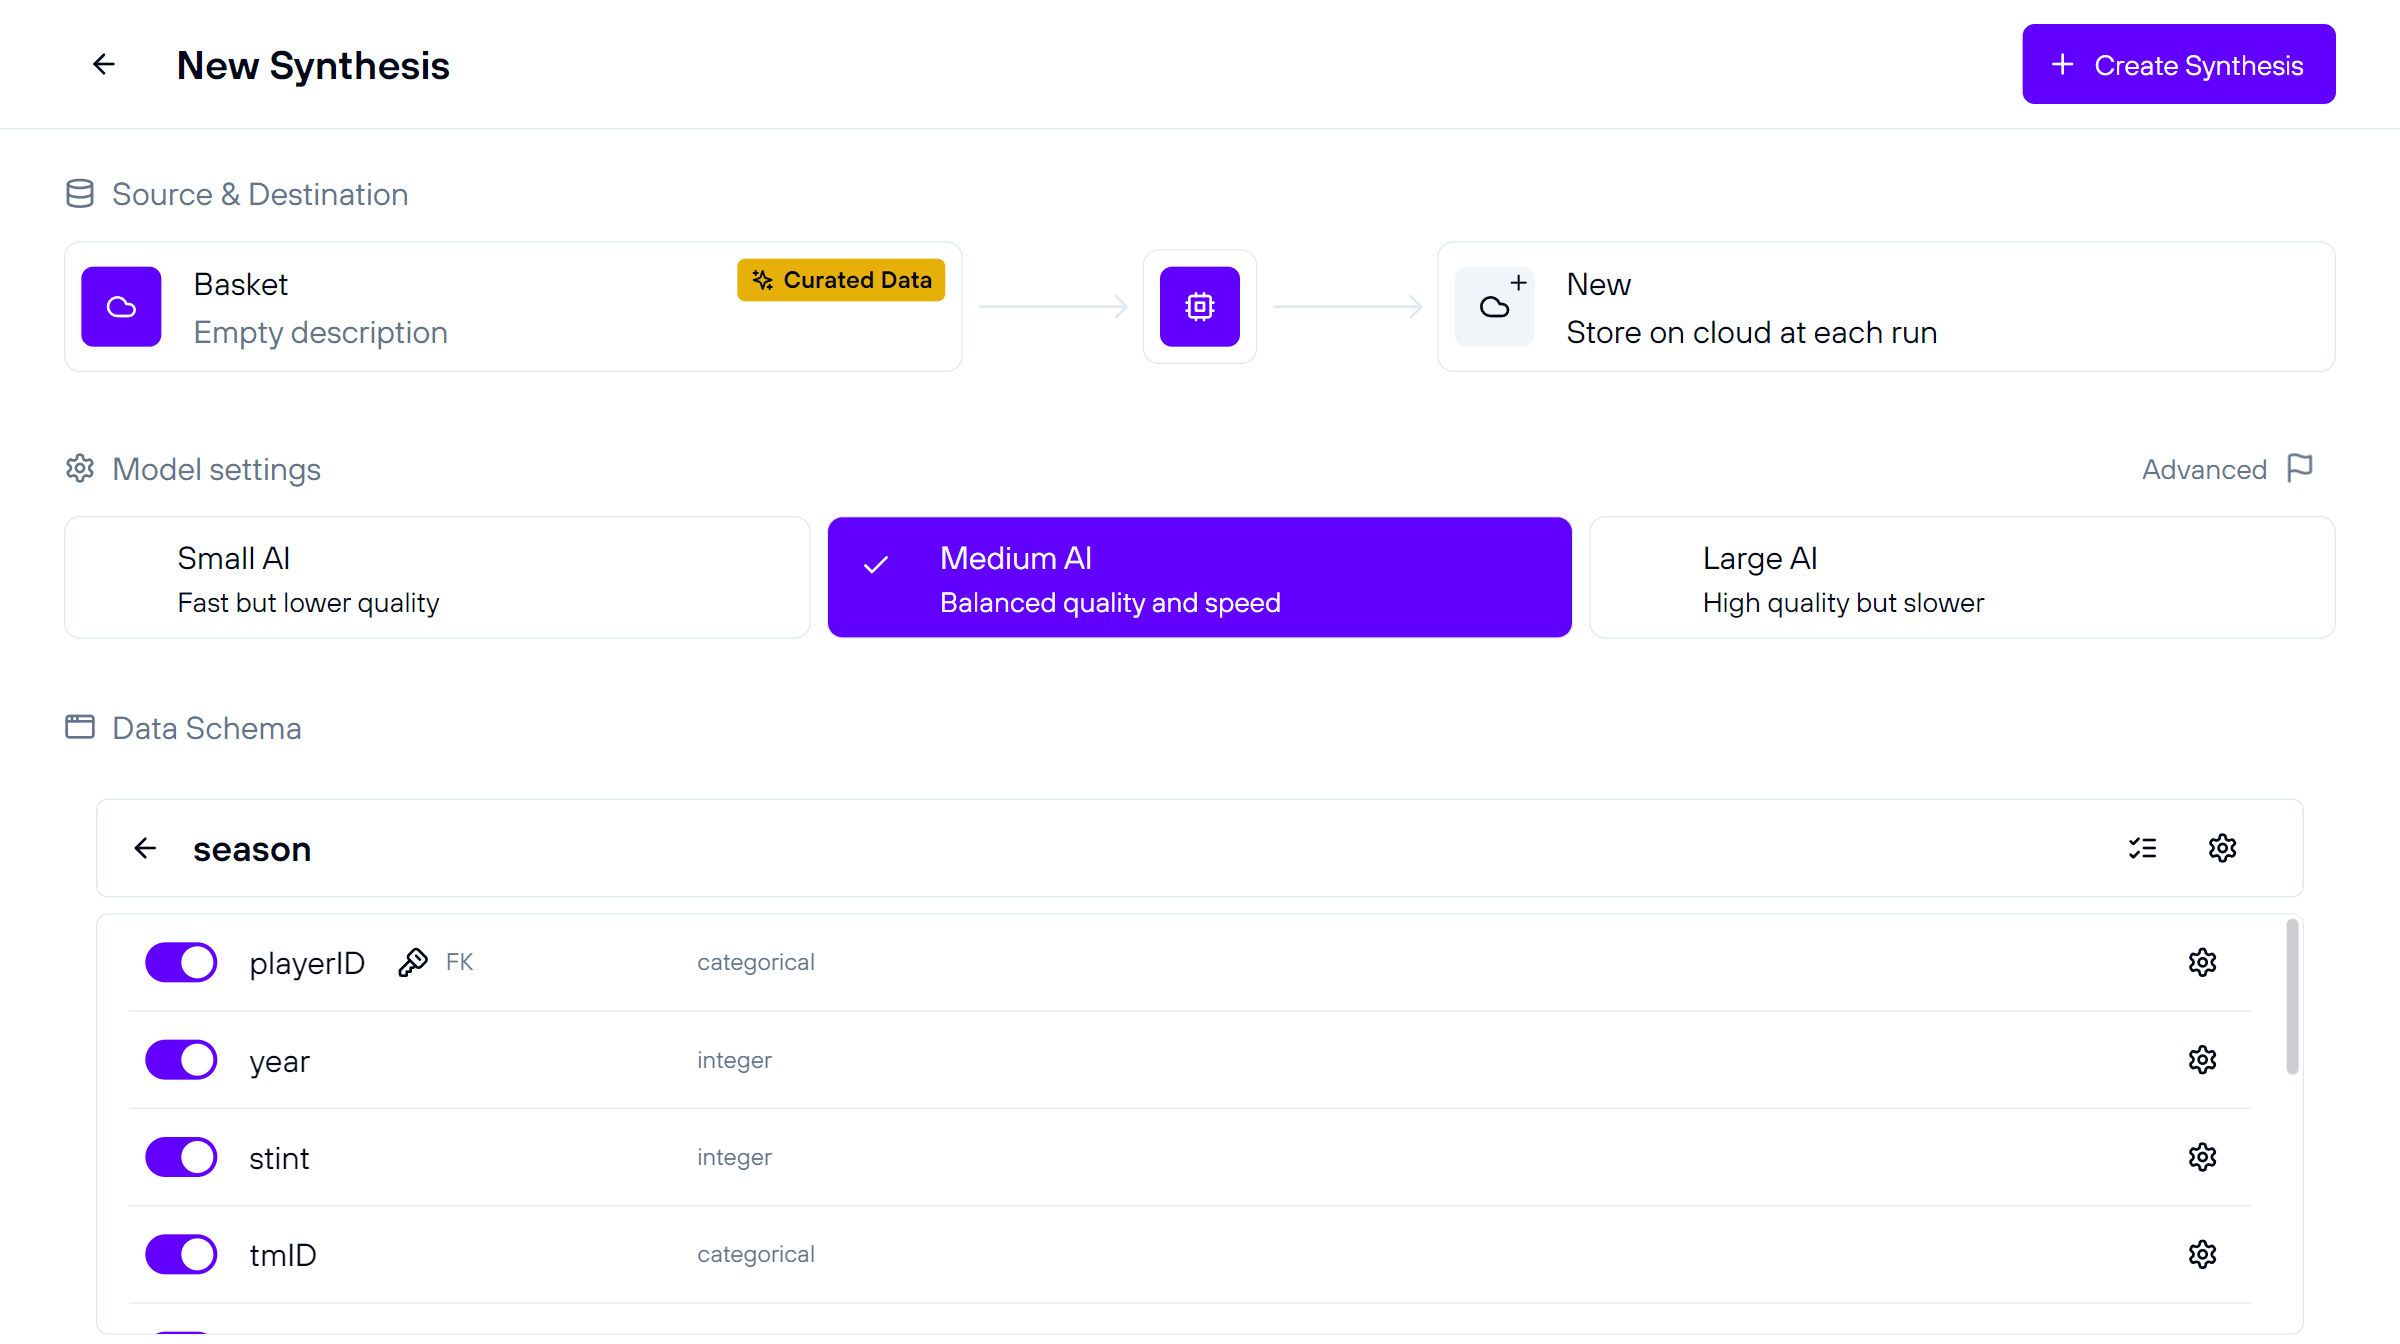Screen dimensions: 2400x1344
Task: Select the Small AI model option
Action: (437, 578)
